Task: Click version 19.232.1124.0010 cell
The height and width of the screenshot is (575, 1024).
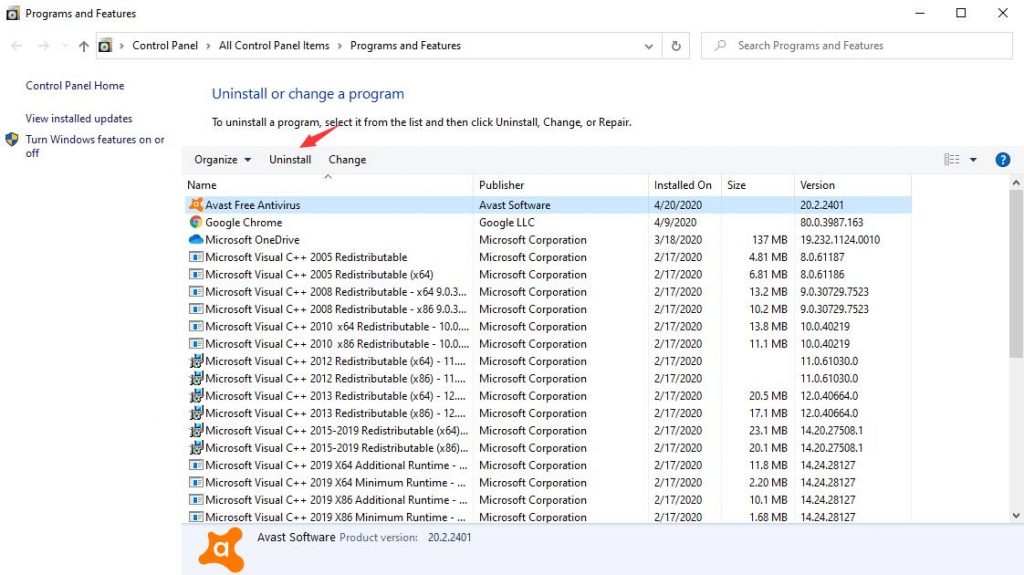Action: coord(840,240)
